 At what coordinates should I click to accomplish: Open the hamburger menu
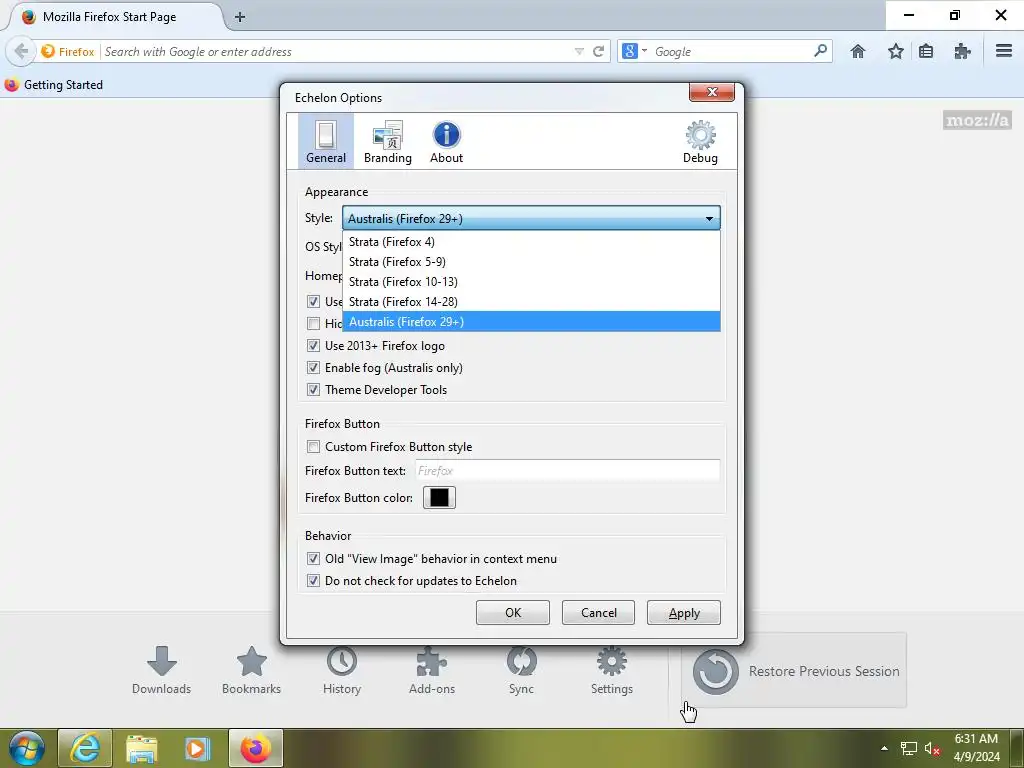click(x=1004, y=51)
